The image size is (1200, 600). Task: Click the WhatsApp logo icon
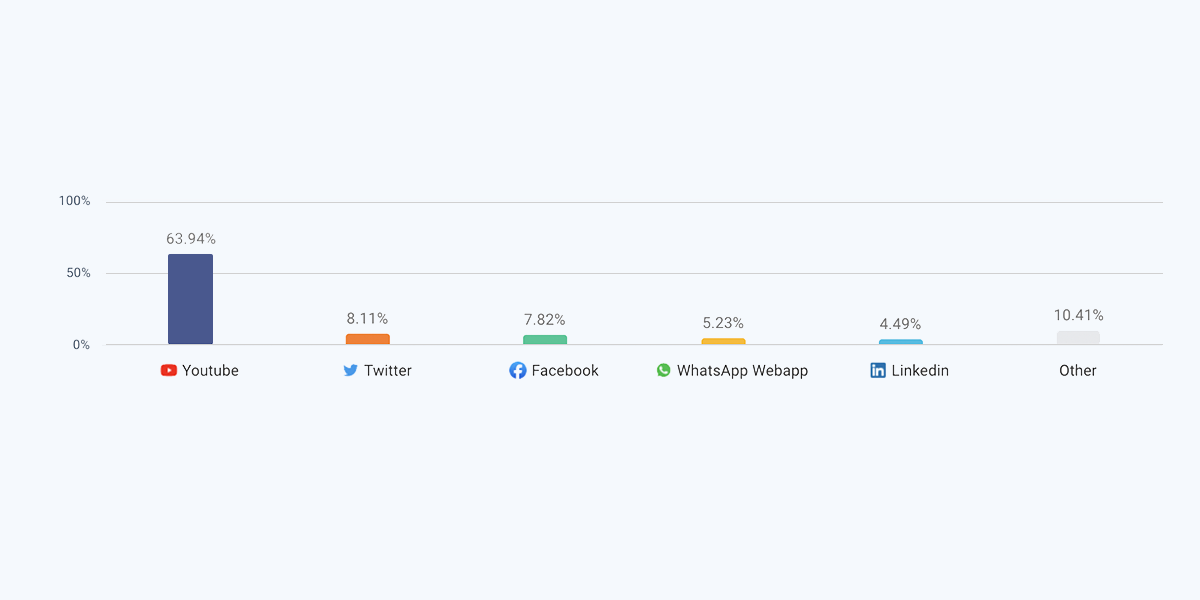pyautogui.click(x=664, y=370)
